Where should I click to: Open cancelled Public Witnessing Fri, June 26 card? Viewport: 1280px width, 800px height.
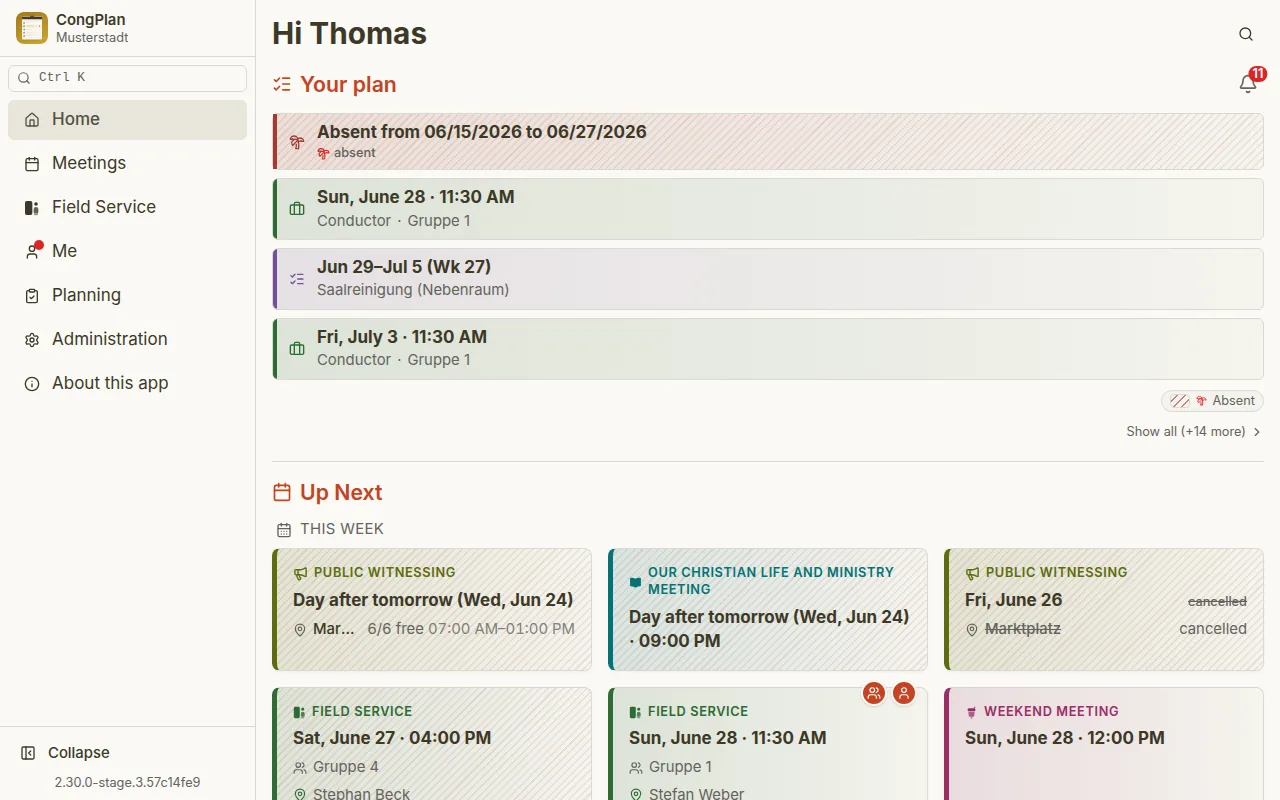[x=1104, y=609]
